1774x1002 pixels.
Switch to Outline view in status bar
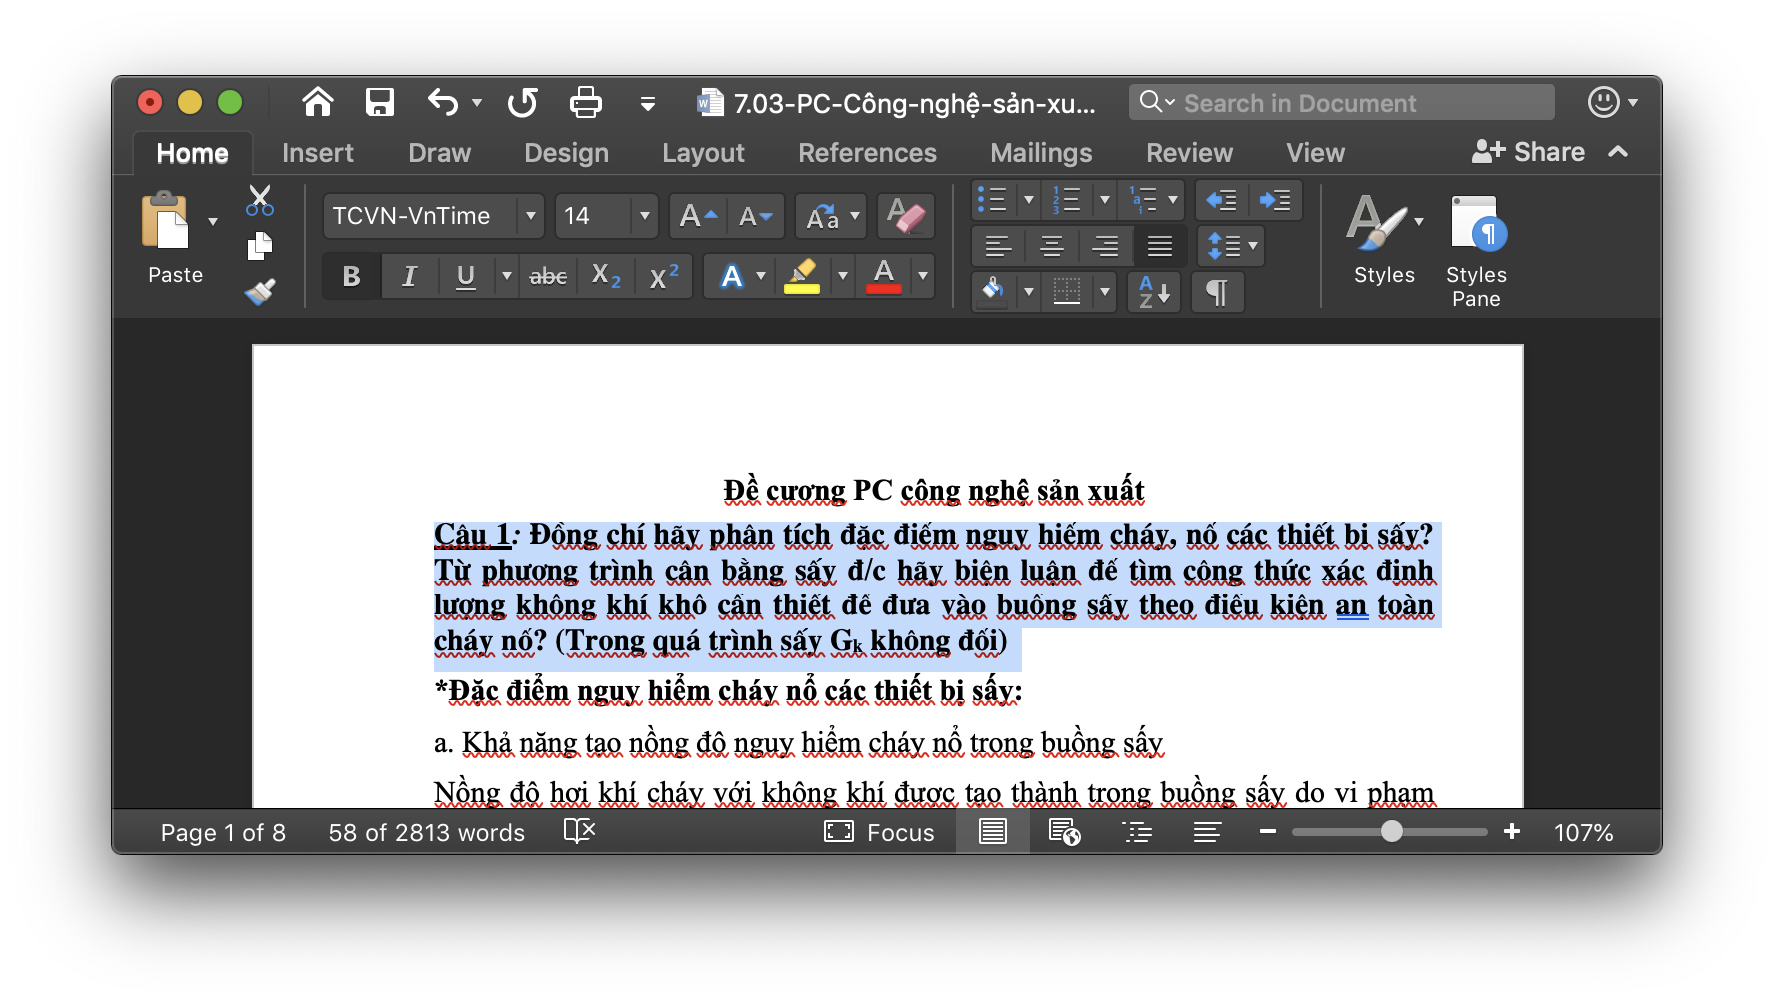[x=1137, y=831]
